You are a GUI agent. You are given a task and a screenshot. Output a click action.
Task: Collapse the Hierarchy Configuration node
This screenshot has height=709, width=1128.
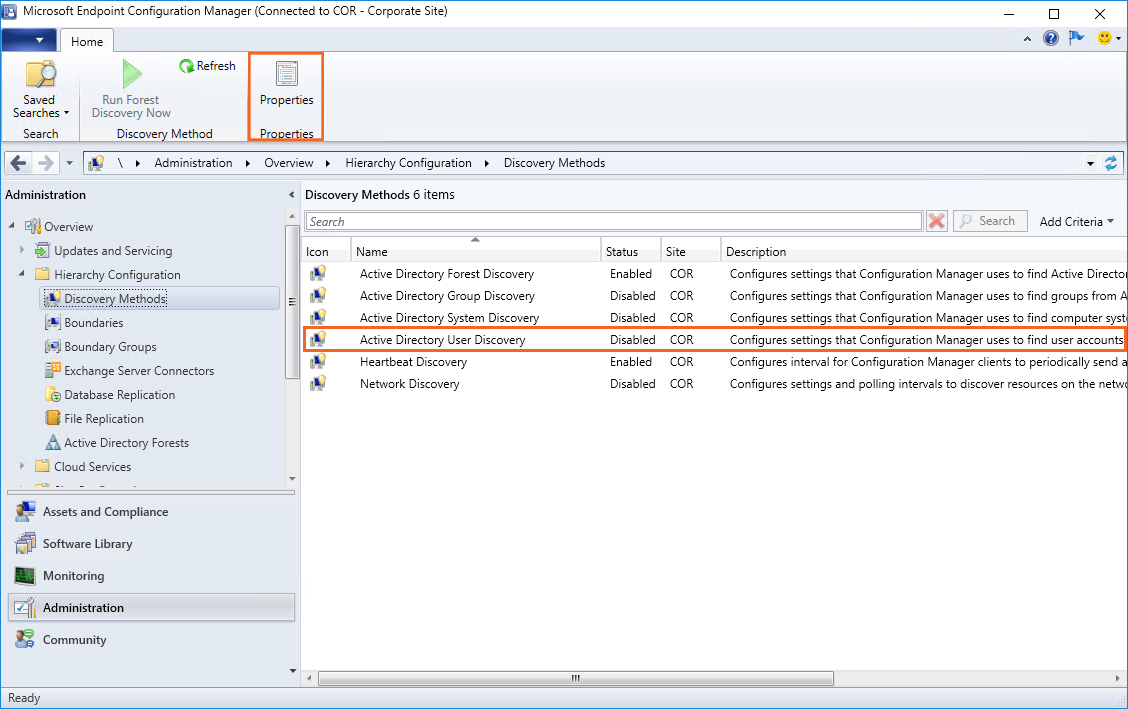[22, 275]
